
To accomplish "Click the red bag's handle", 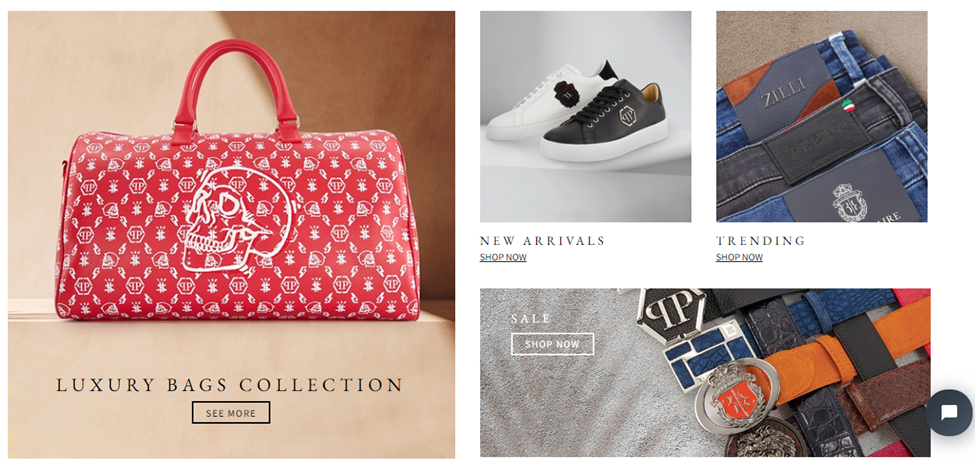I will point(236,87).
